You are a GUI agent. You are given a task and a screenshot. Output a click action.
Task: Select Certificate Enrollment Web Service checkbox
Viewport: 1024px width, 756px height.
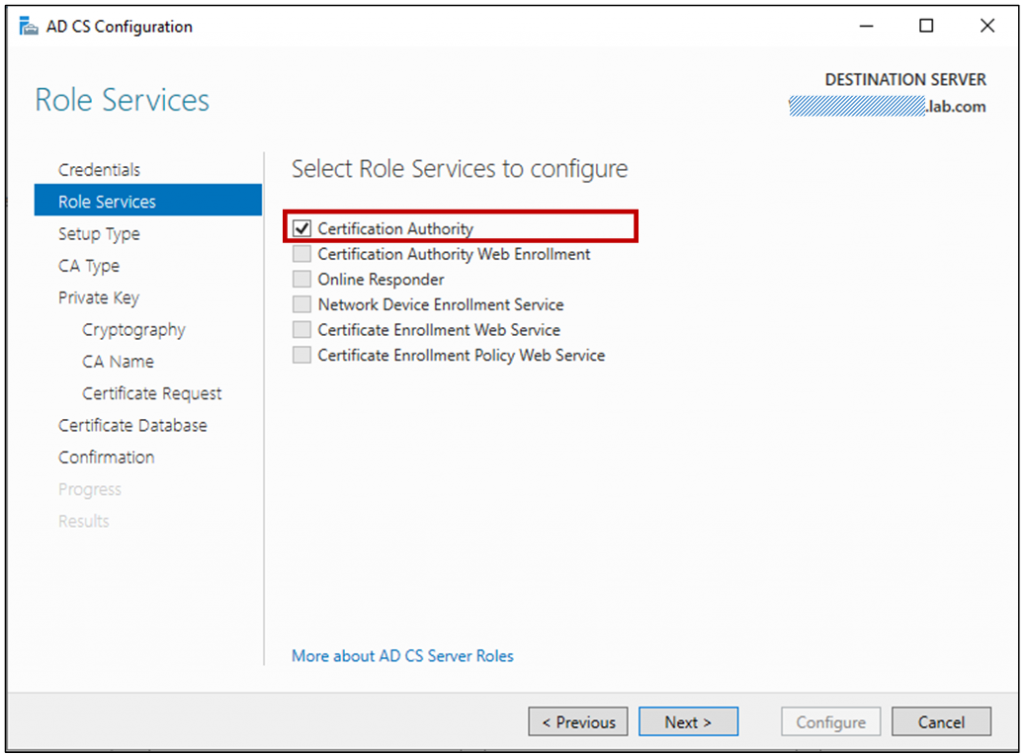[302, 330]
